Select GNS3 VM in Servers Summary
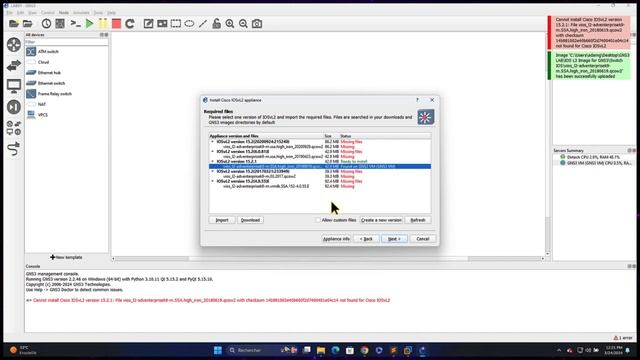The image size is (640, 360). 596,163
